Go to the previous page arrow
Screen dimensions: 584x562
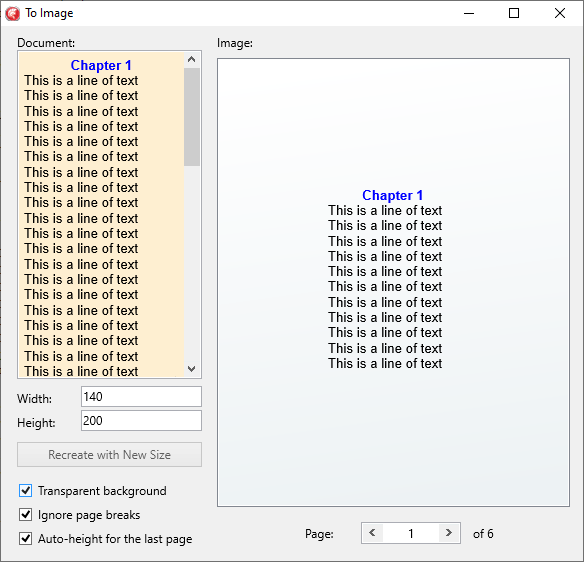pyautogui.click(x=372, y=533)
